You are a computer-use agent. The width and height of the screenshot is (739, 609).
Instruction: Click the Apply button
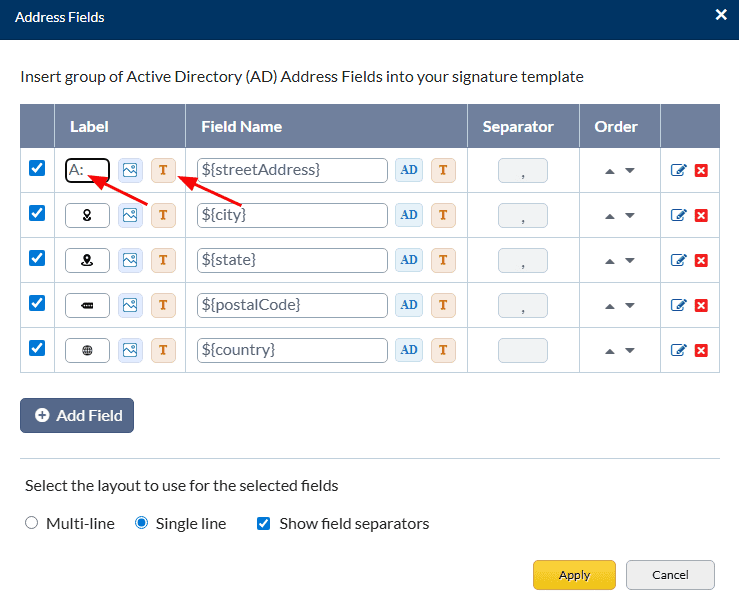[574, 575]
